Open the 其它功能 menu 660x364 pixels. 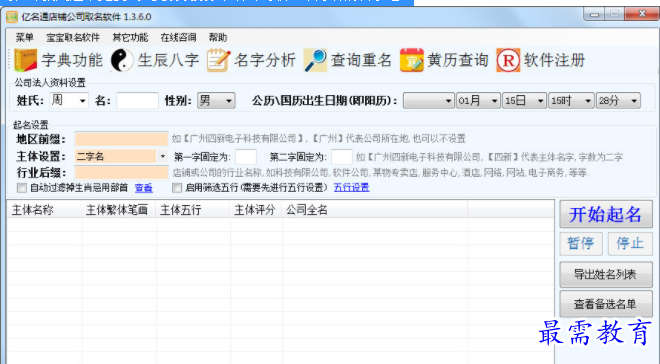pos(130,37)
